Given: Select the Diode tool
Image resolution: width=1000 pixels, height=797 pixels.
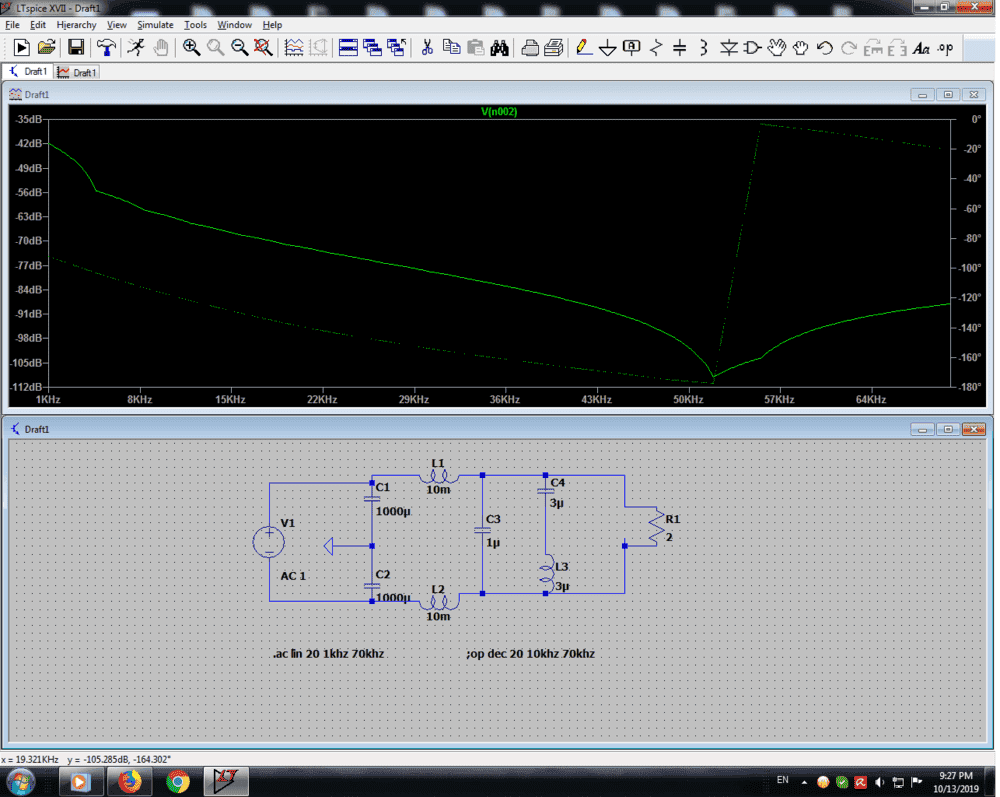Looking at the screenshot, I should point(729,47).
